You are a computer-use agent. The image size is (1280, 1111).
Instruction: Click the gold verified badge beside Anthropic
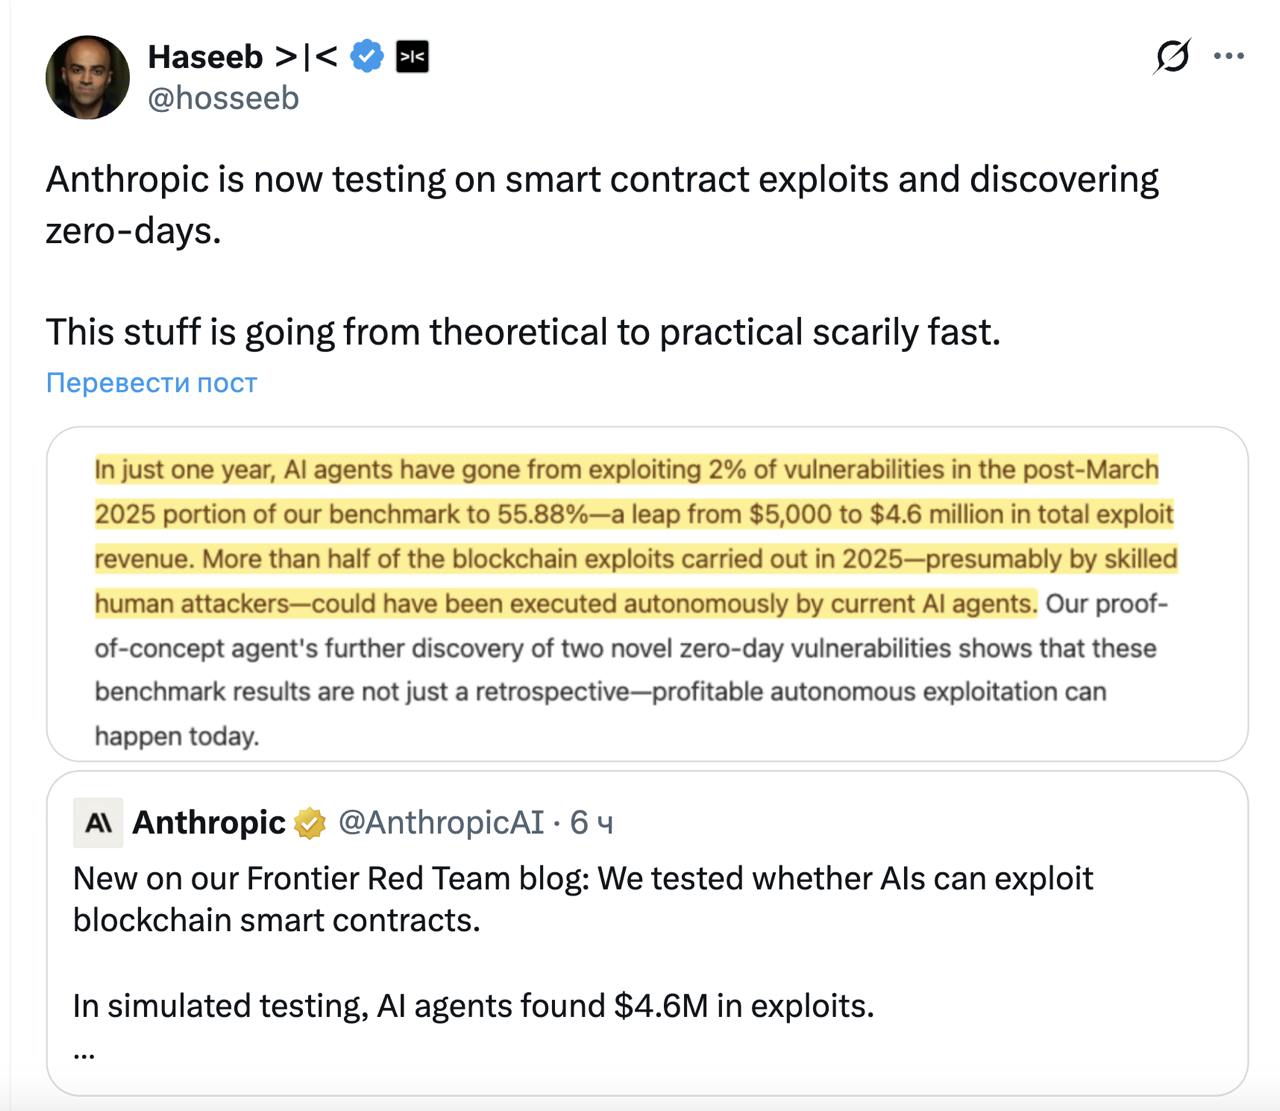[310, 823]
